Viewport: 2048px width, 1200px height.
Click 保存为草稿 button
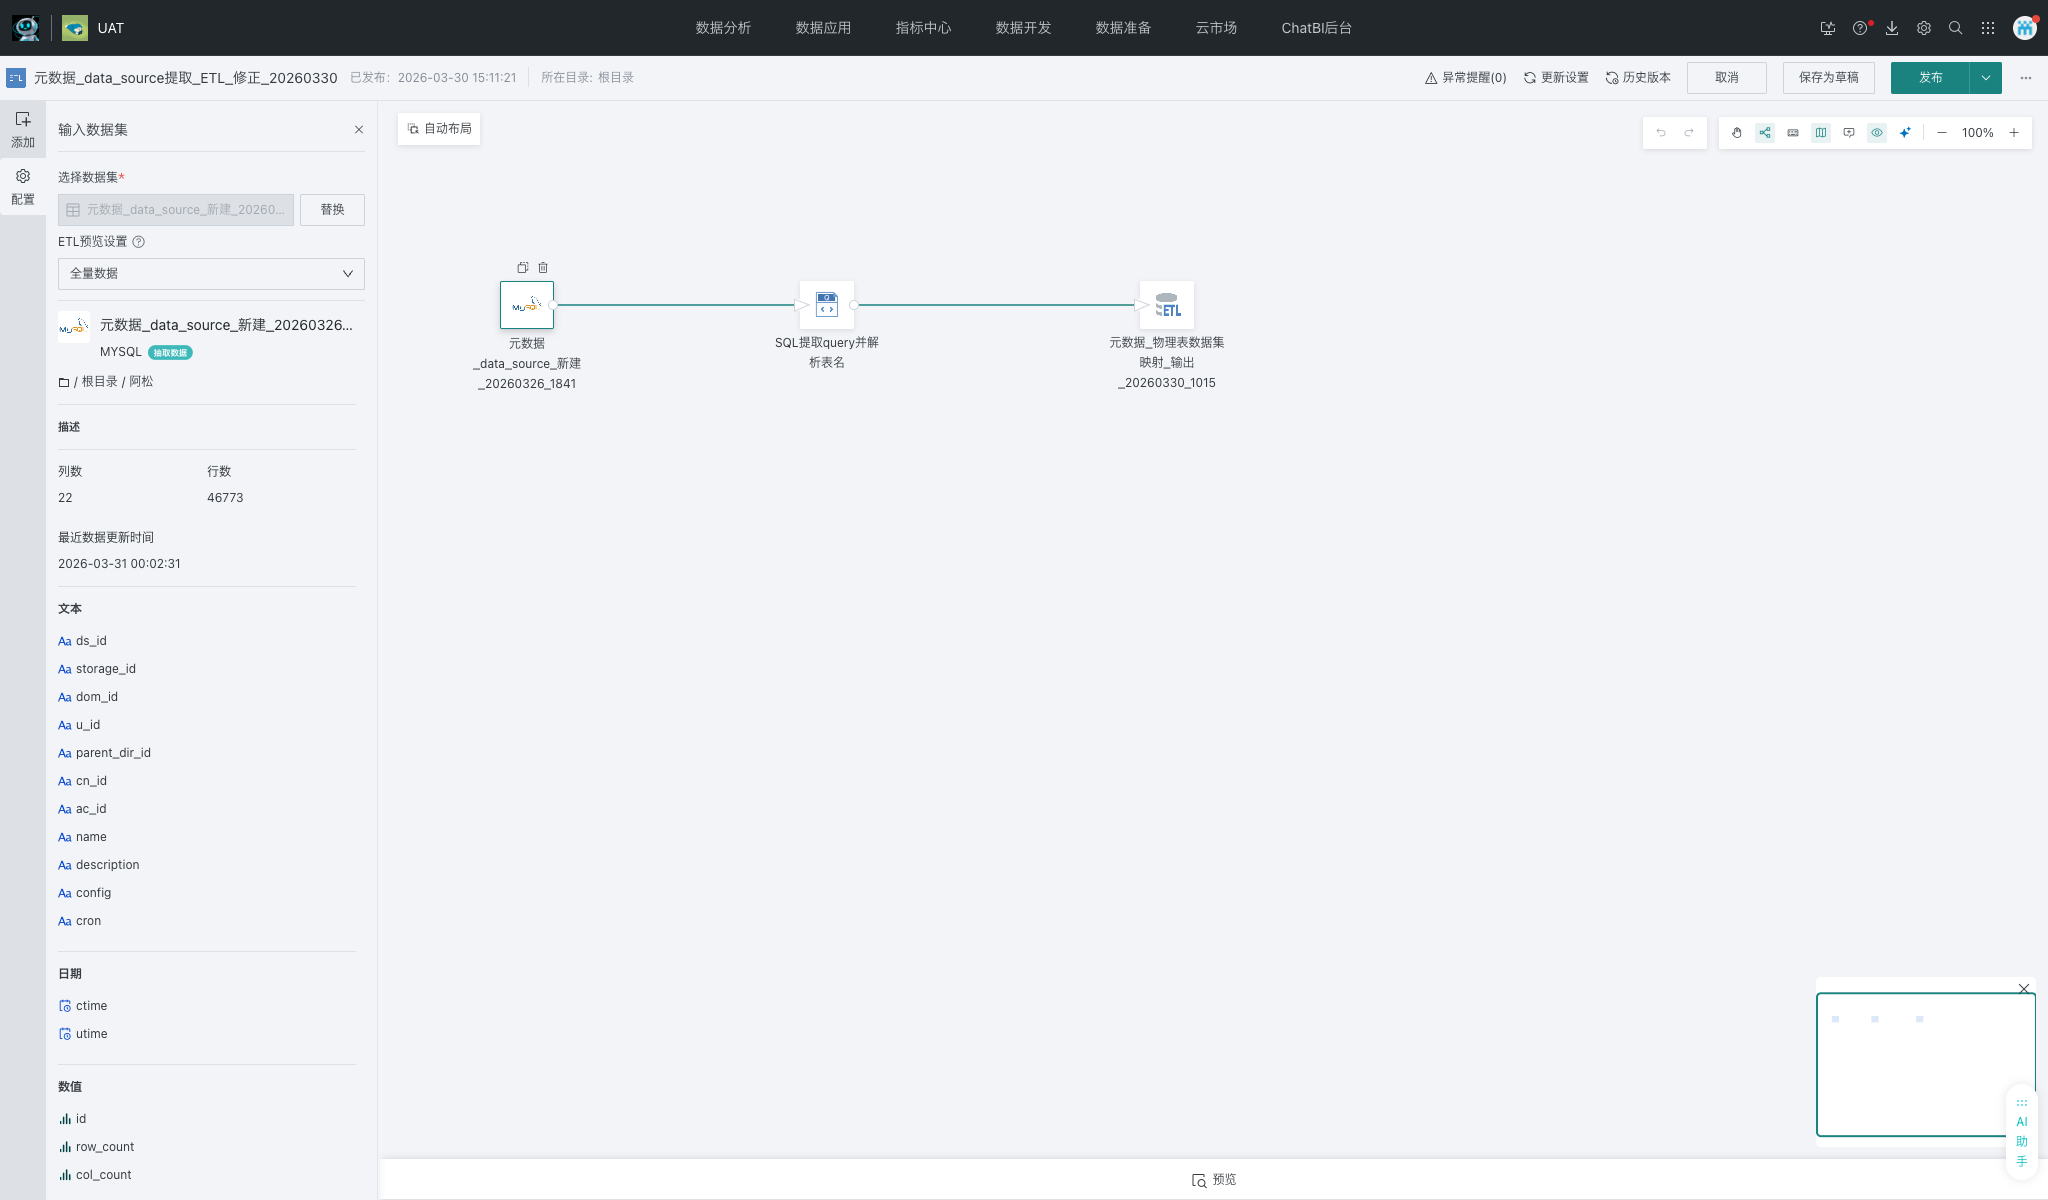[x=1828, y=78]
